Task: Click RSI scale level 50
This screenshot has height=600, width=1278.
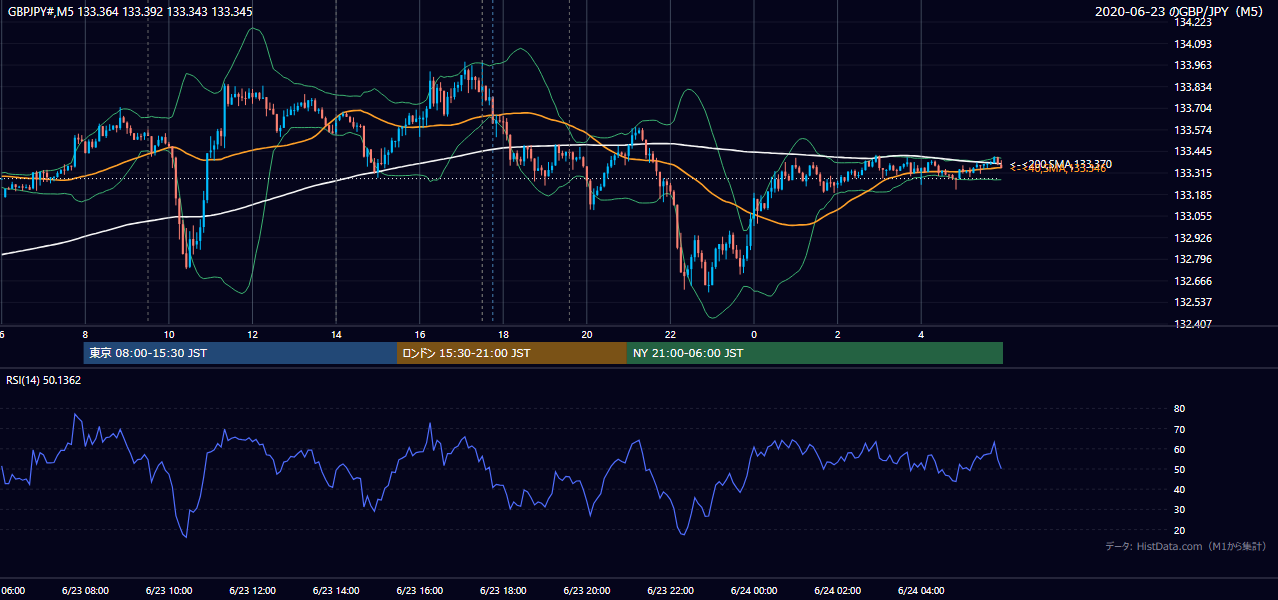Action: [x=1180, y=469]
